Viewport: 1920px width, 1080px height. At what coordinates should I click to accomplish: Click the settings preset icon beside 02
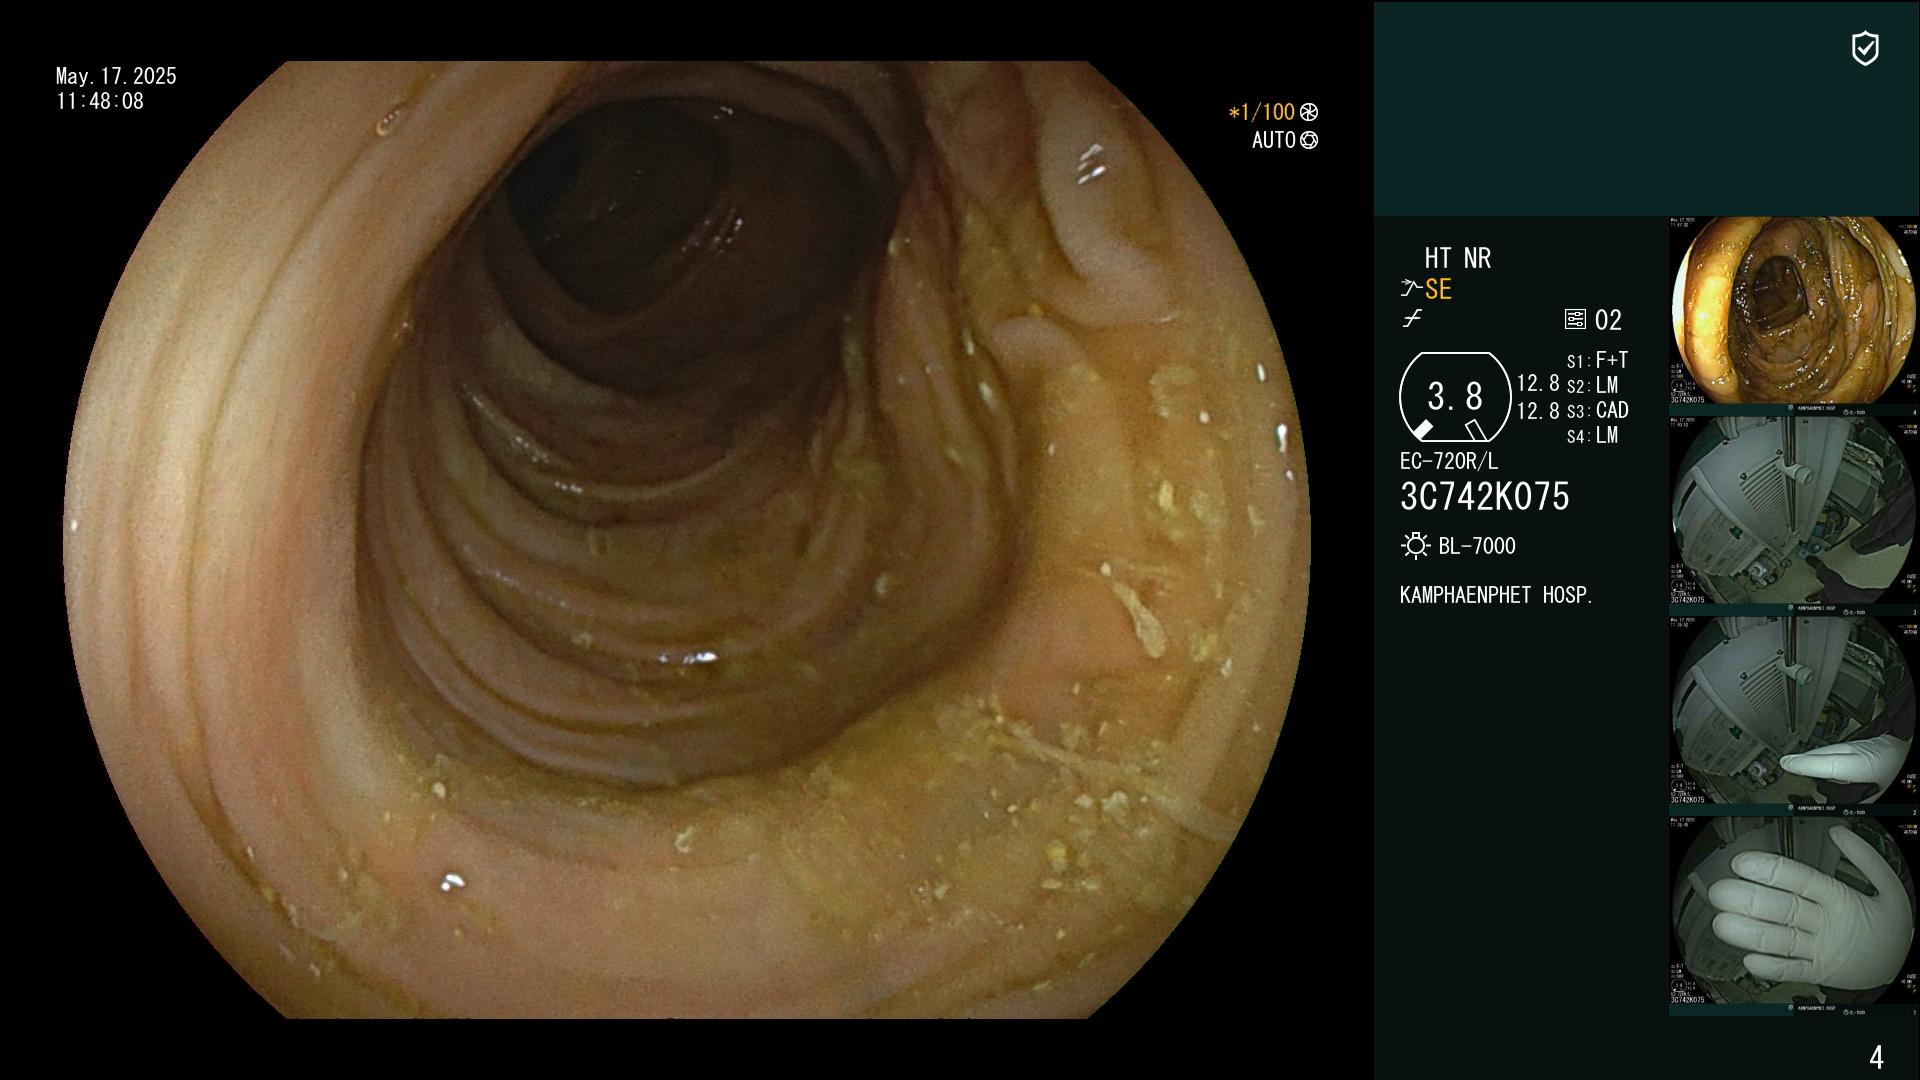click(x=1575, y=319)
